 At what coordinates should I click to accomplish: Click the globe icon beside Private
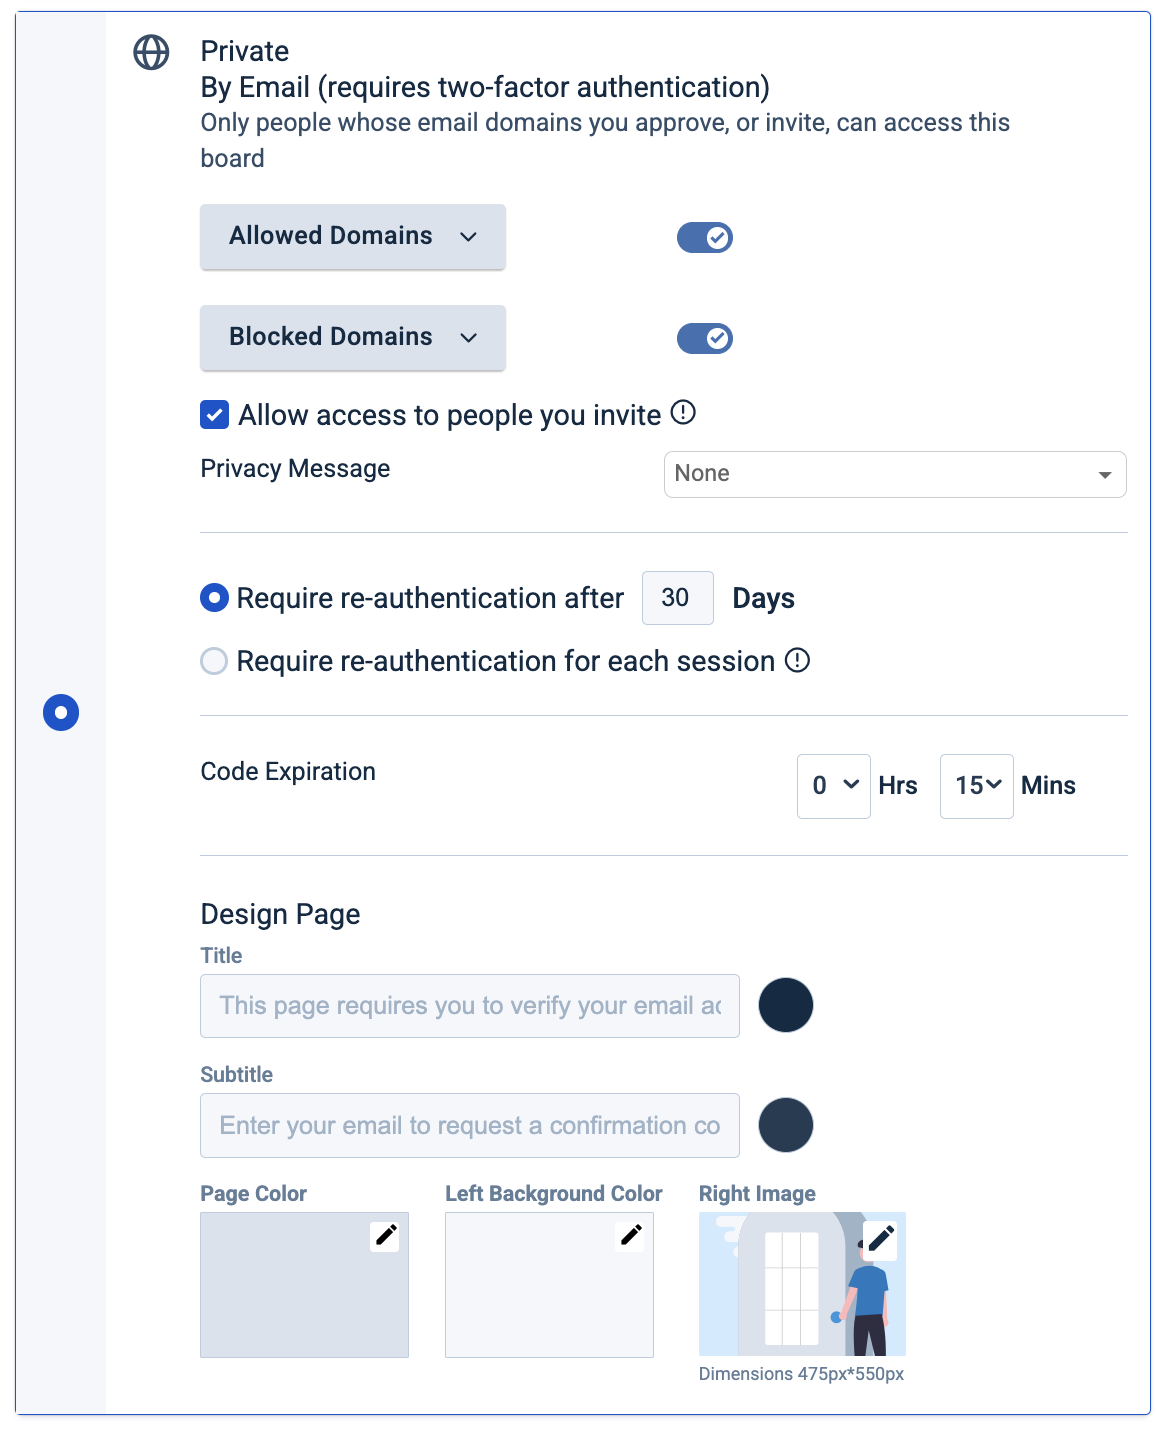pyautogui.click(x=151, y=52)
